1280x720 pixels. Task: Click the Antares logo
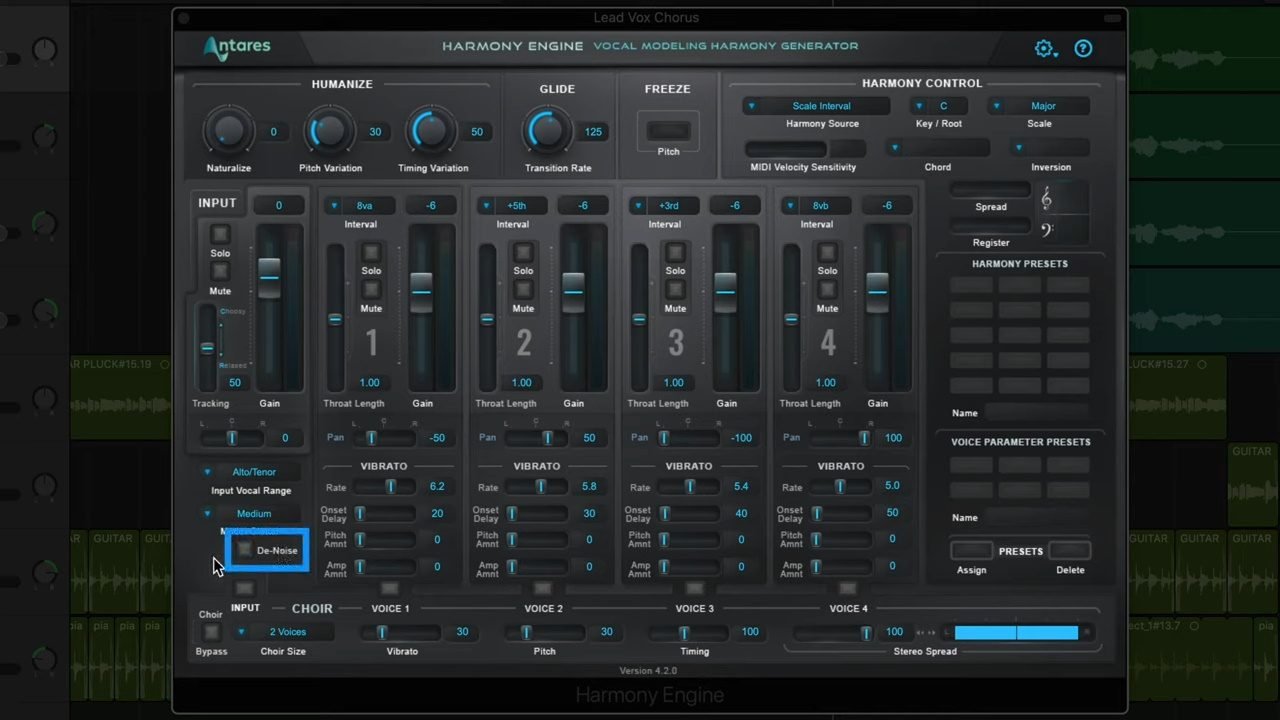click(x=236, y=47)
